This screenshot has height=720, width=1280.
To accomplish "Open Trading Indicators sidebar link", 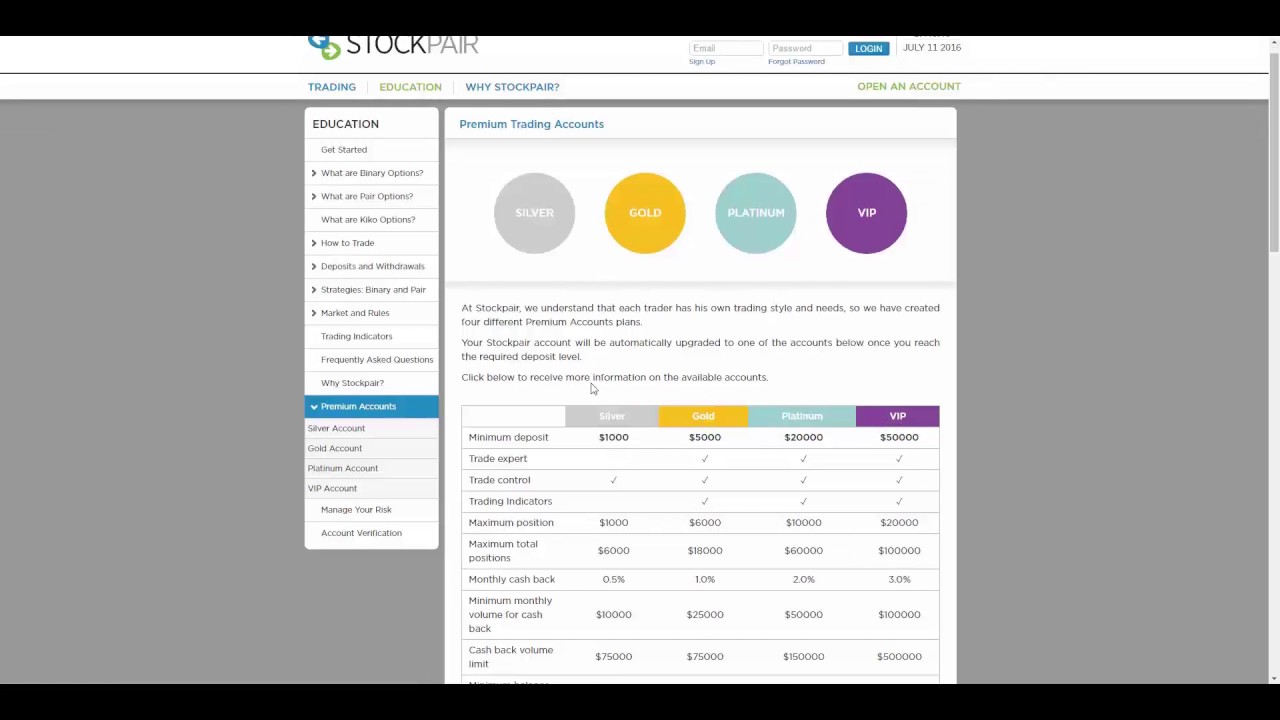I will pos(357,336).
